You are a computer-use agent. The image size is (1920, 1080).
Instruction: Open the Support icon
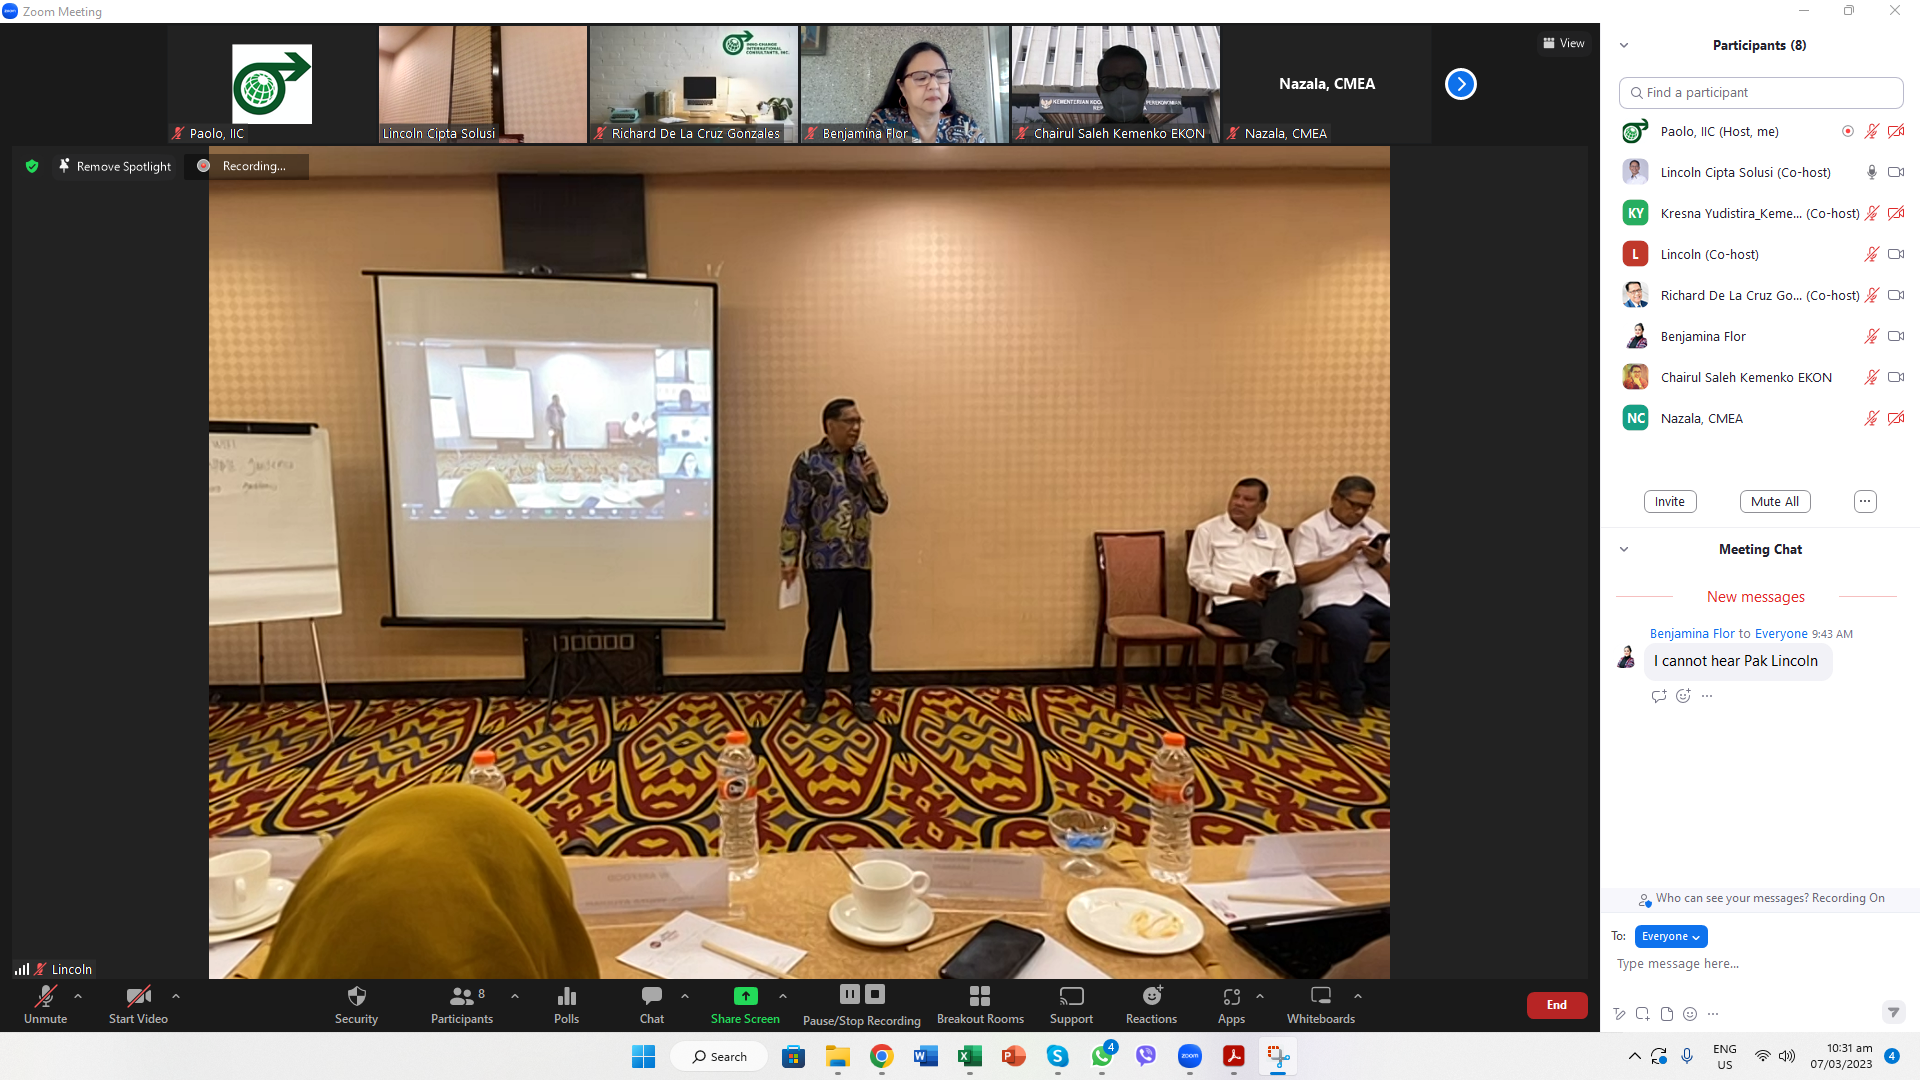1071,996
